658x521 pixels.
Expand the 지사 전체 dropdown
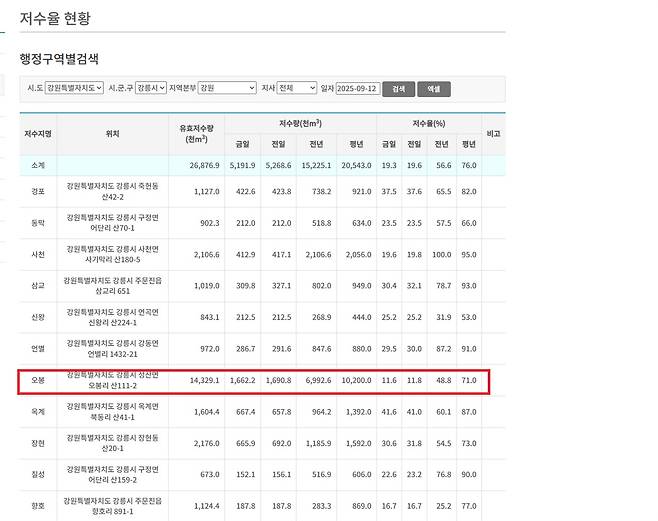(297, 88)
